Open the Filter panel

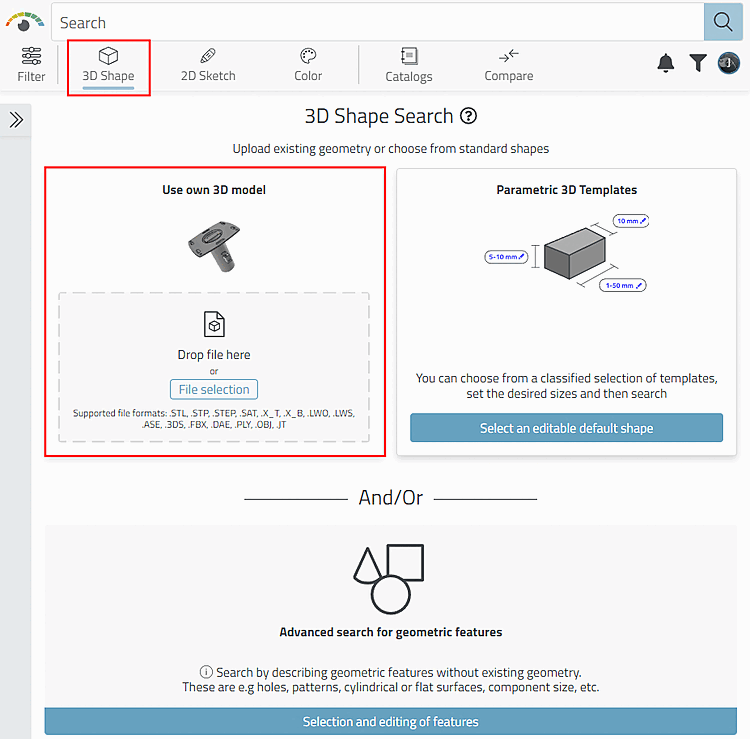pyautogui.click(x=31, y=65)
